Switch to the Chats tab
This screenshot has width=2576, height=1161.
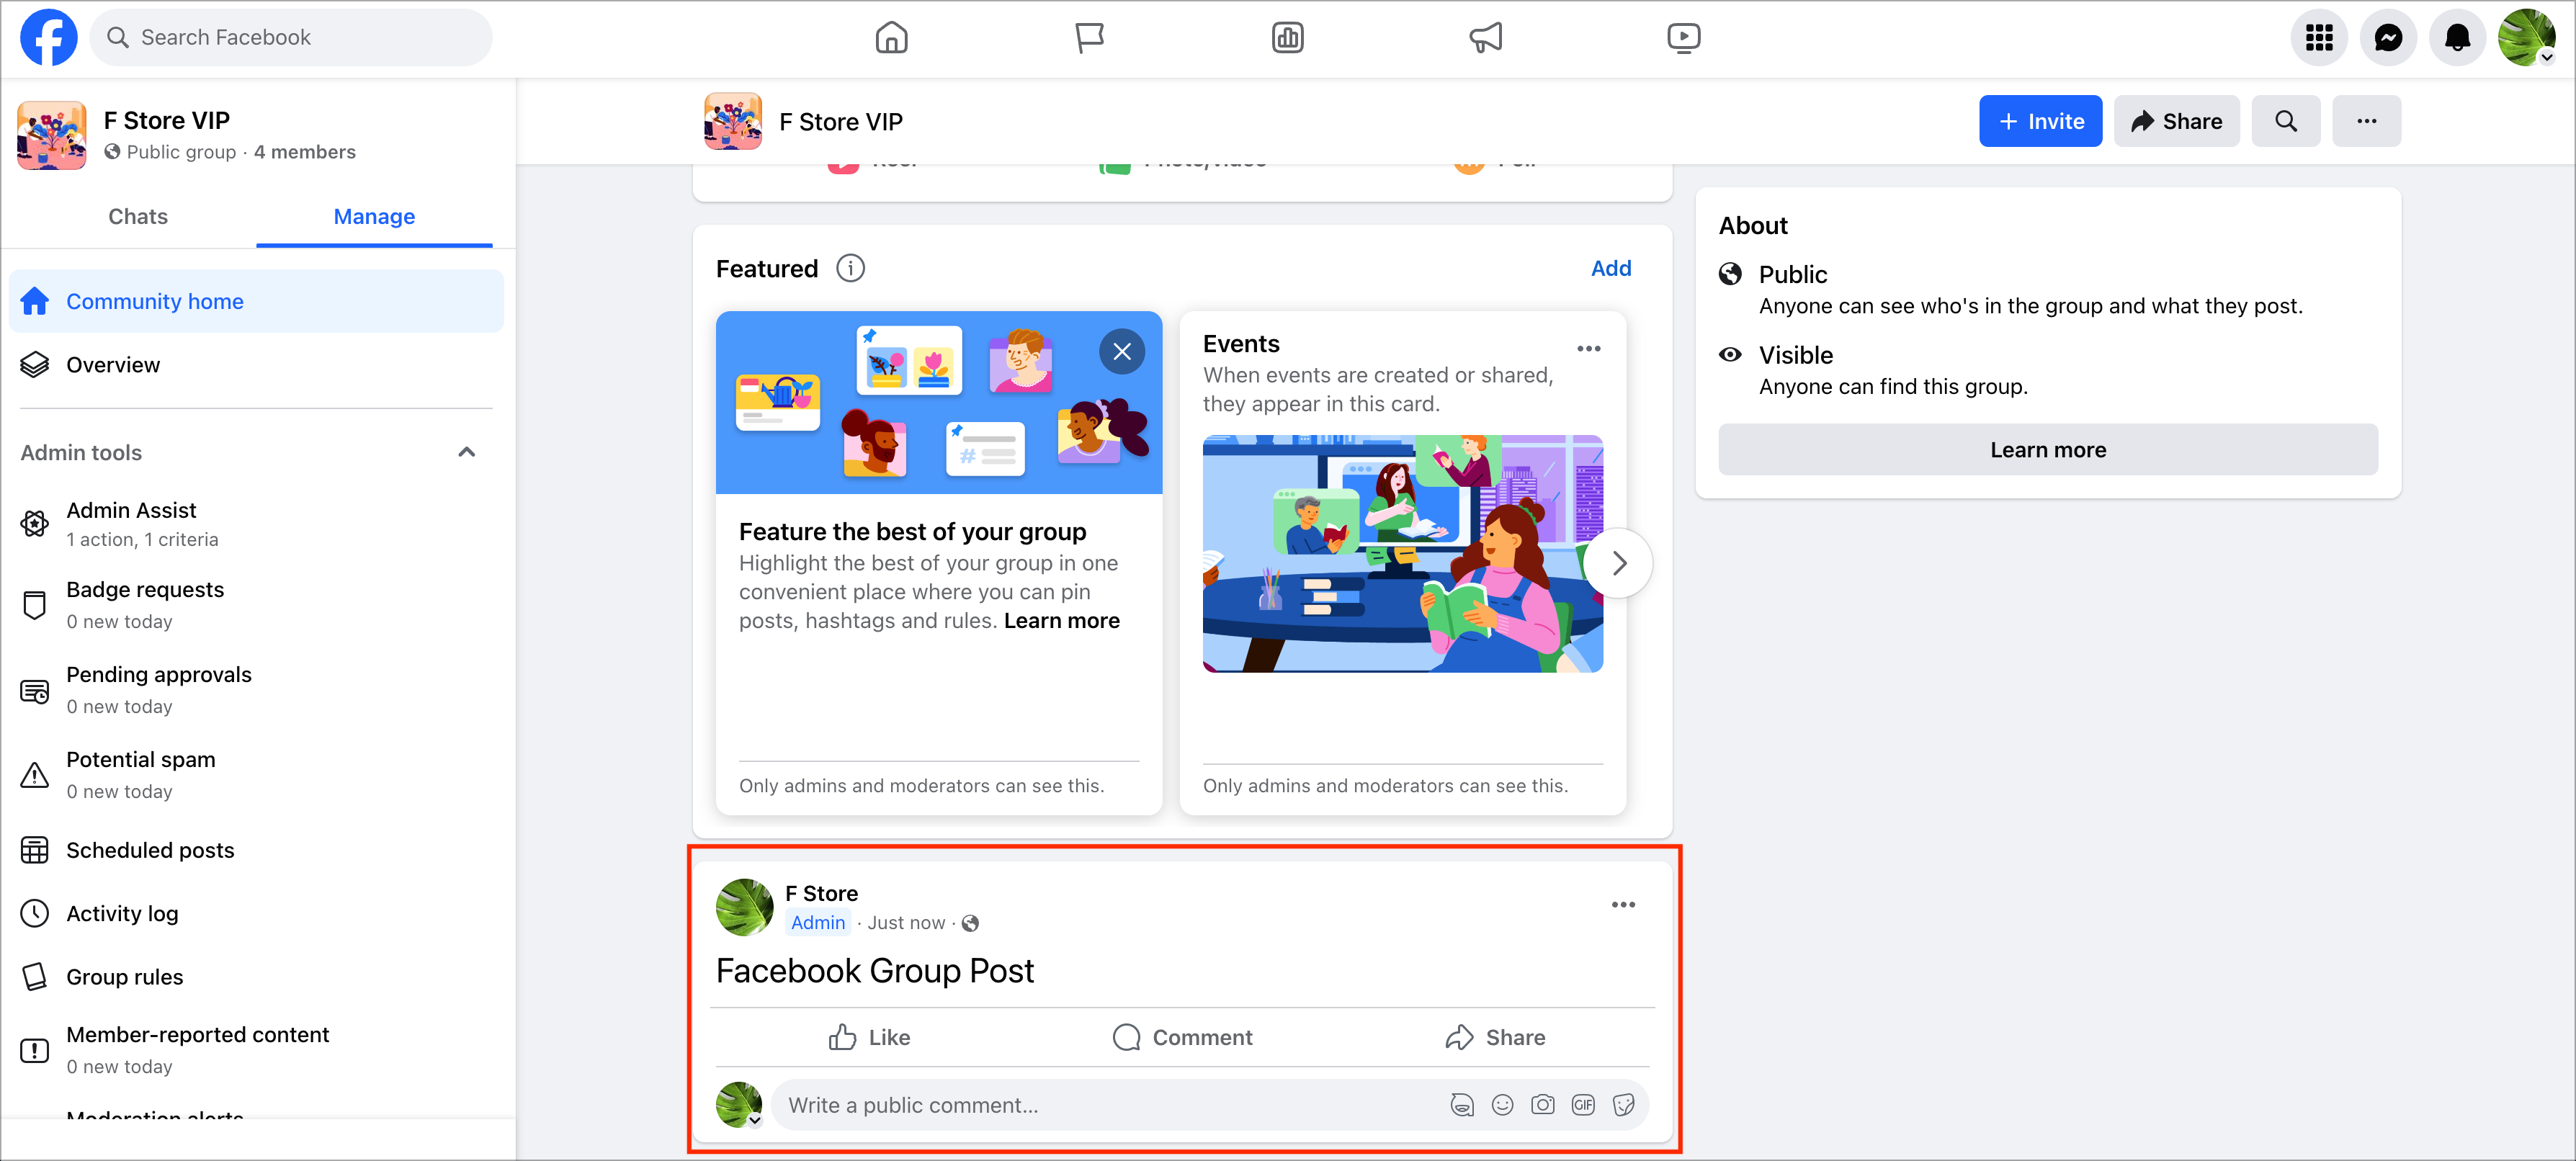coord(138,216)
